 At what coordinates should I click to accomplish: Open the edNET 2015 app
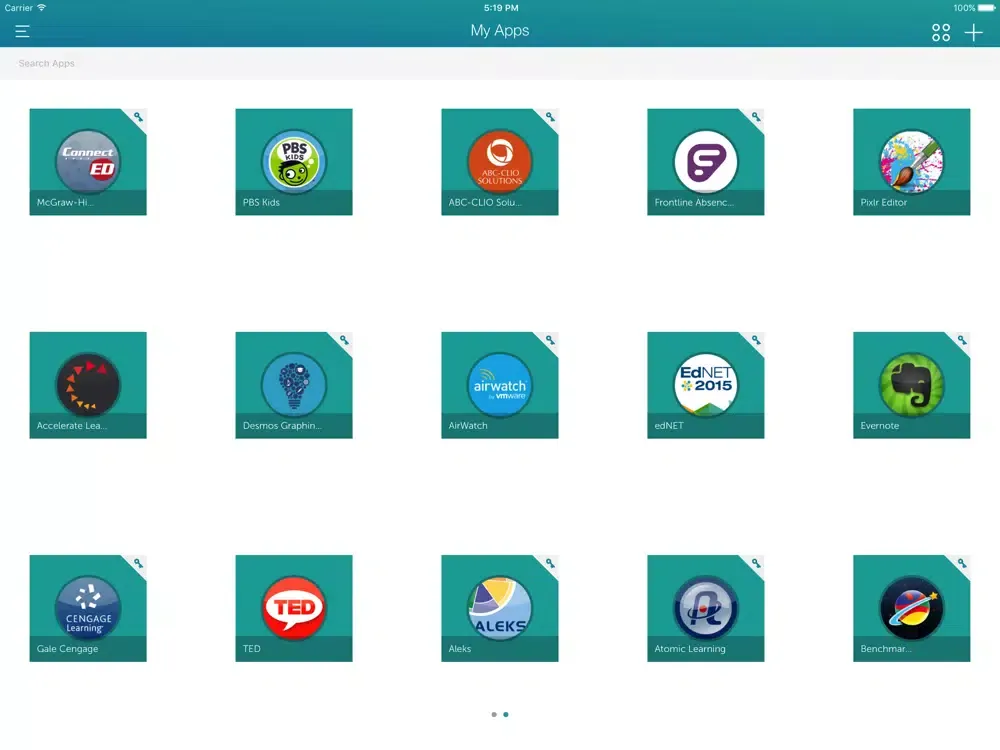(x=705, y=384)
